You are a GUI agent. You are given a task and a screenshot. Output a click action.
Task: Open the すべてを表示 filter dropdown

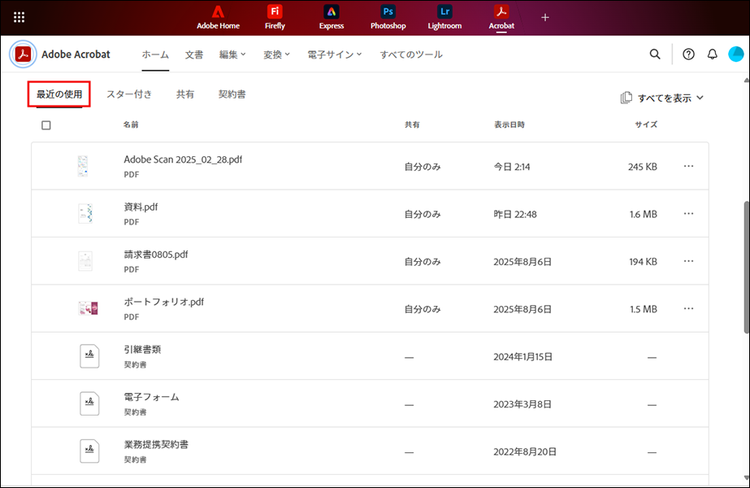click(x=662, y=98)
